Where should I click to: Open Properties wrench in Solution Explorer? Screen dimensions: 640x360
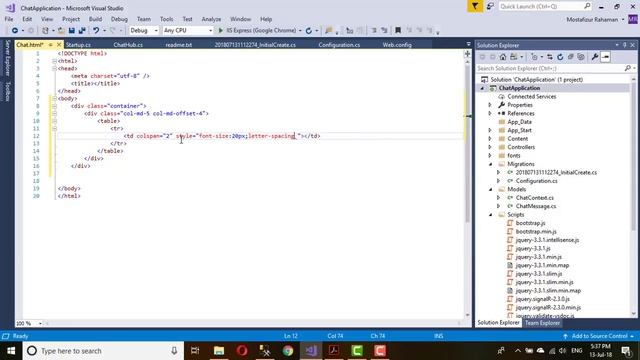pyautogui.click(x=595, y=57)
